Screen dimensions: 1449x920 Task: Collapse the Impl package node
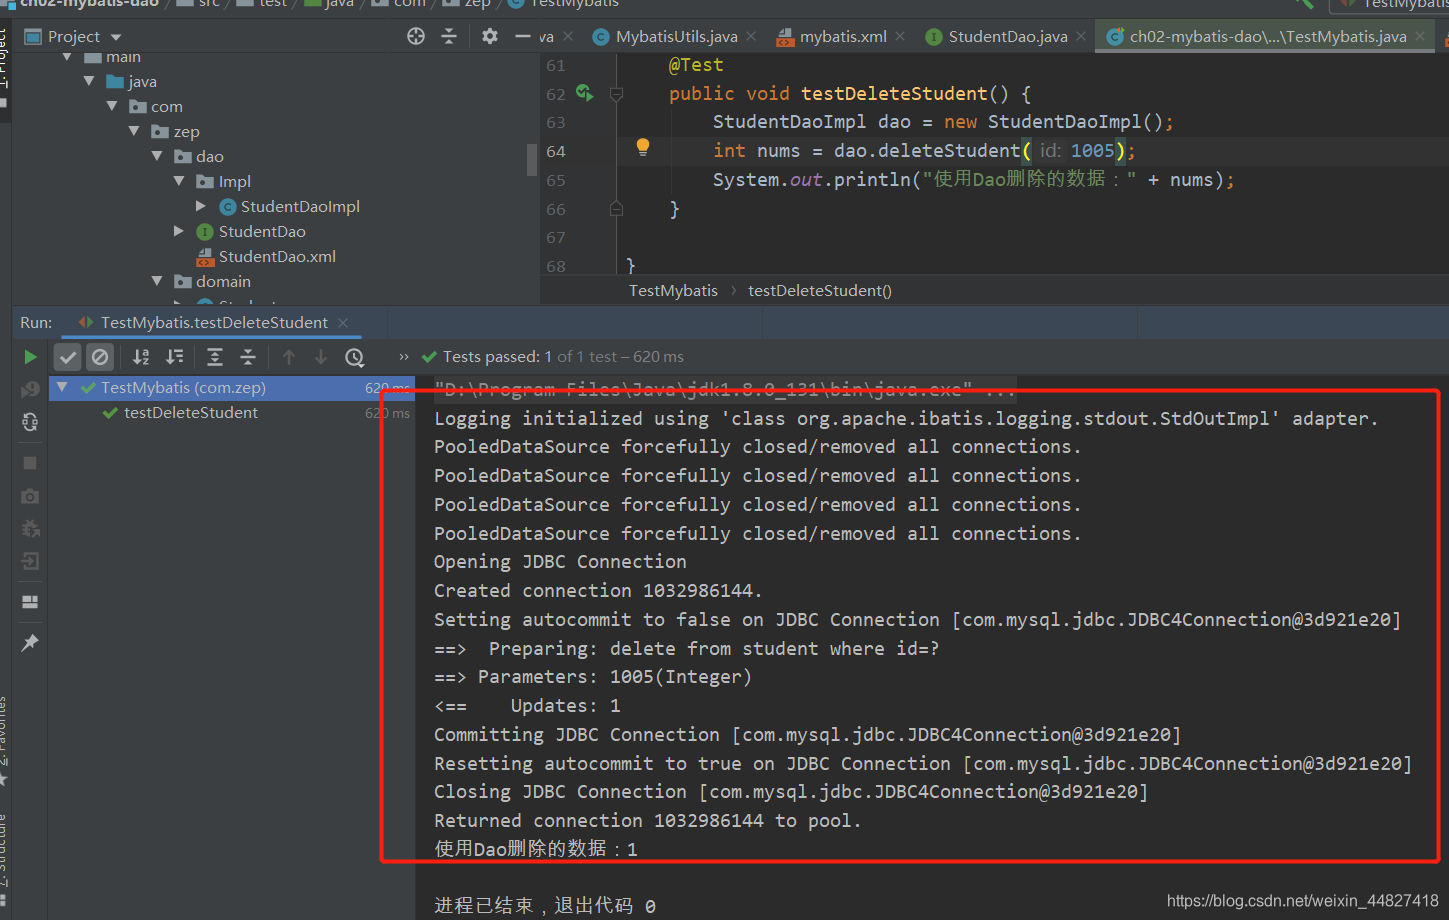pyautogui.click(x=179, y=181)
